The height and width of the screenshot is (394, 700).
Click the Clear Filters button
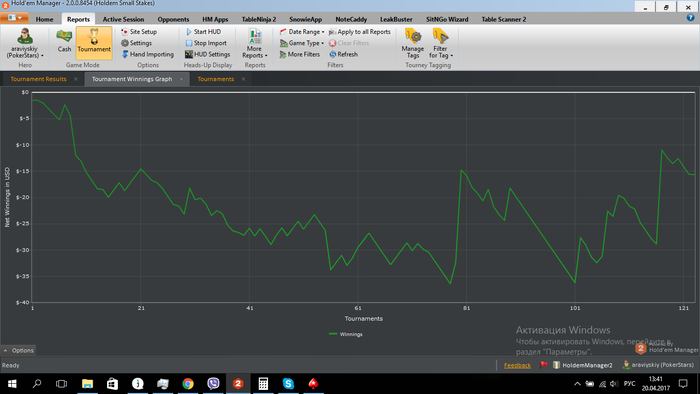(x=349, y=43)
